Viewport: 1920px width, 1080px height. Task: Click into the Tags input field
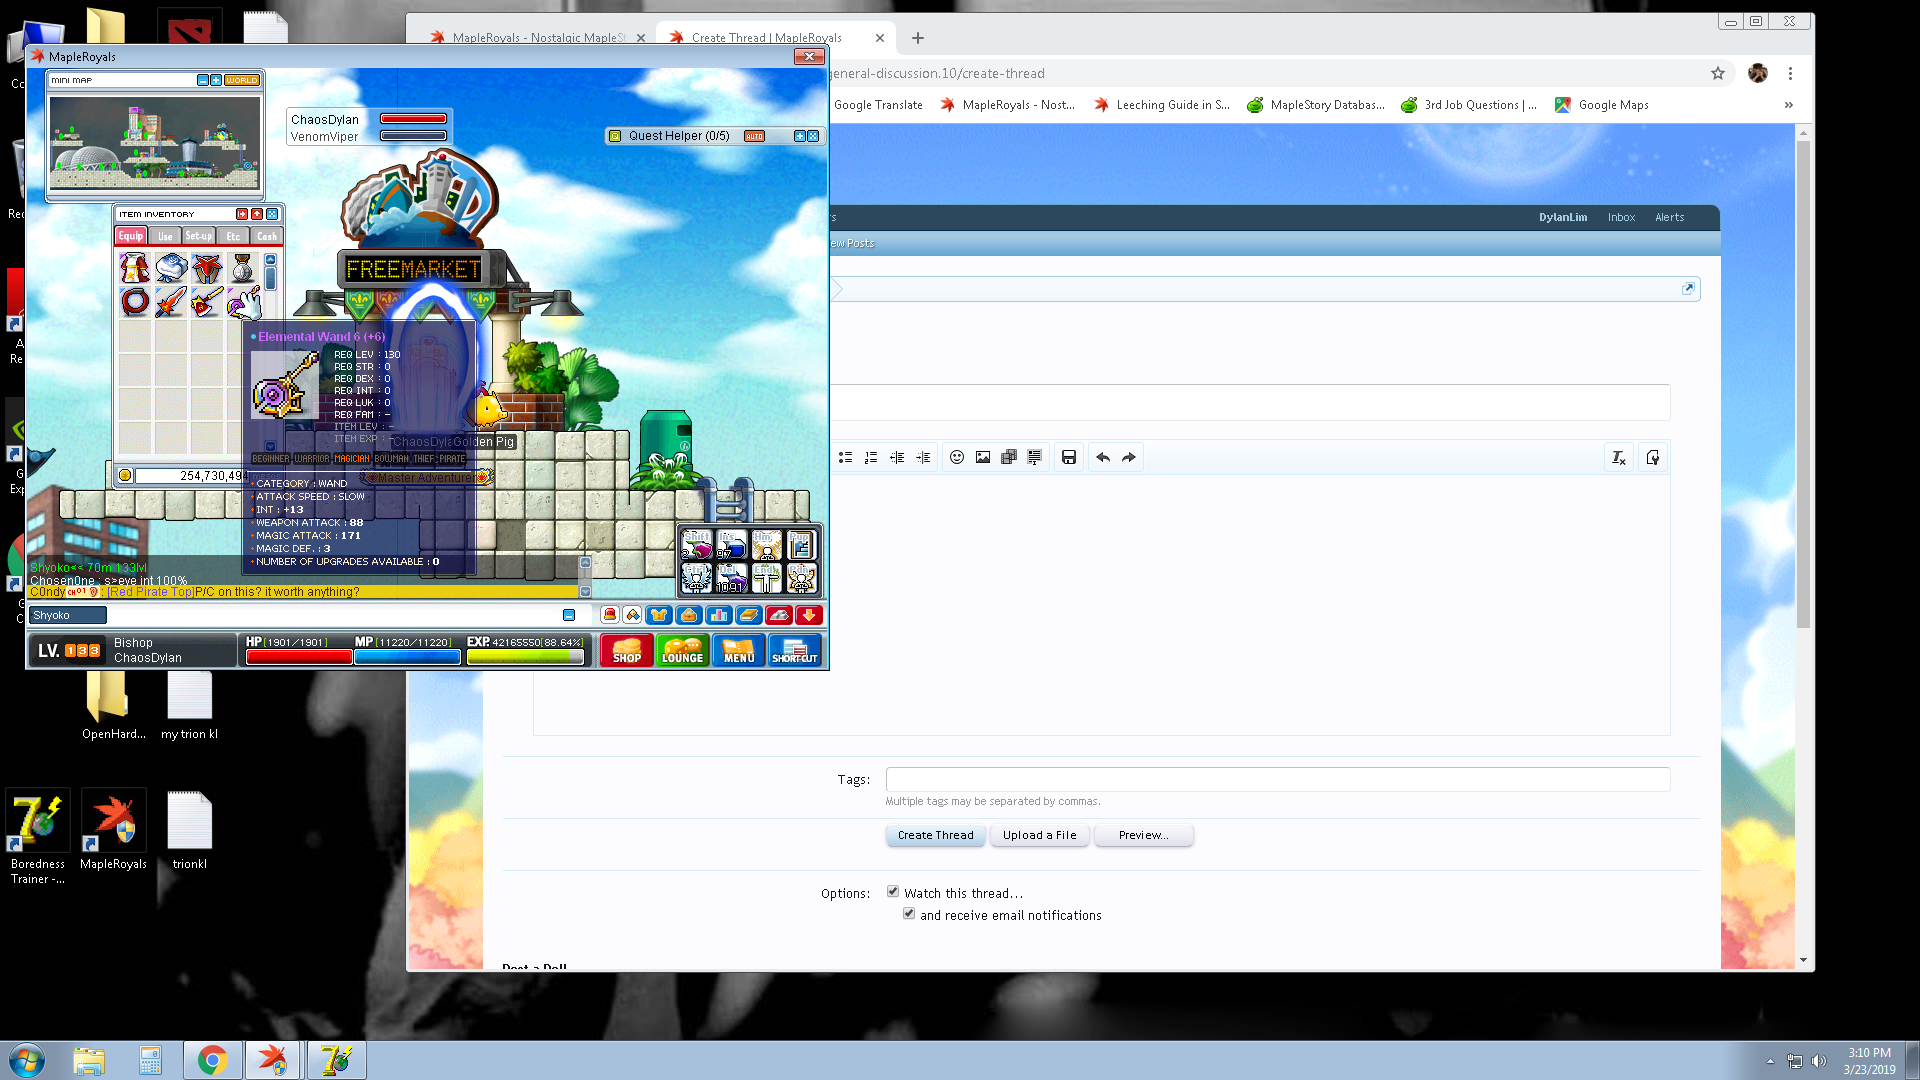[x=1277, y=779]
